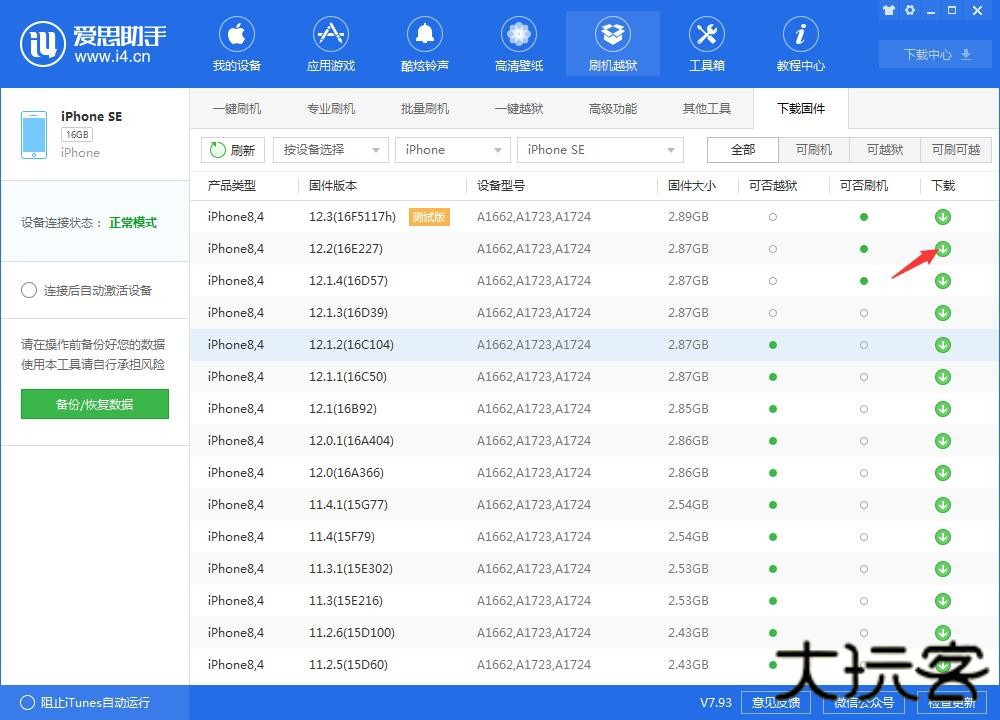Switch to the 一键刷机 tab

(237, 108)
